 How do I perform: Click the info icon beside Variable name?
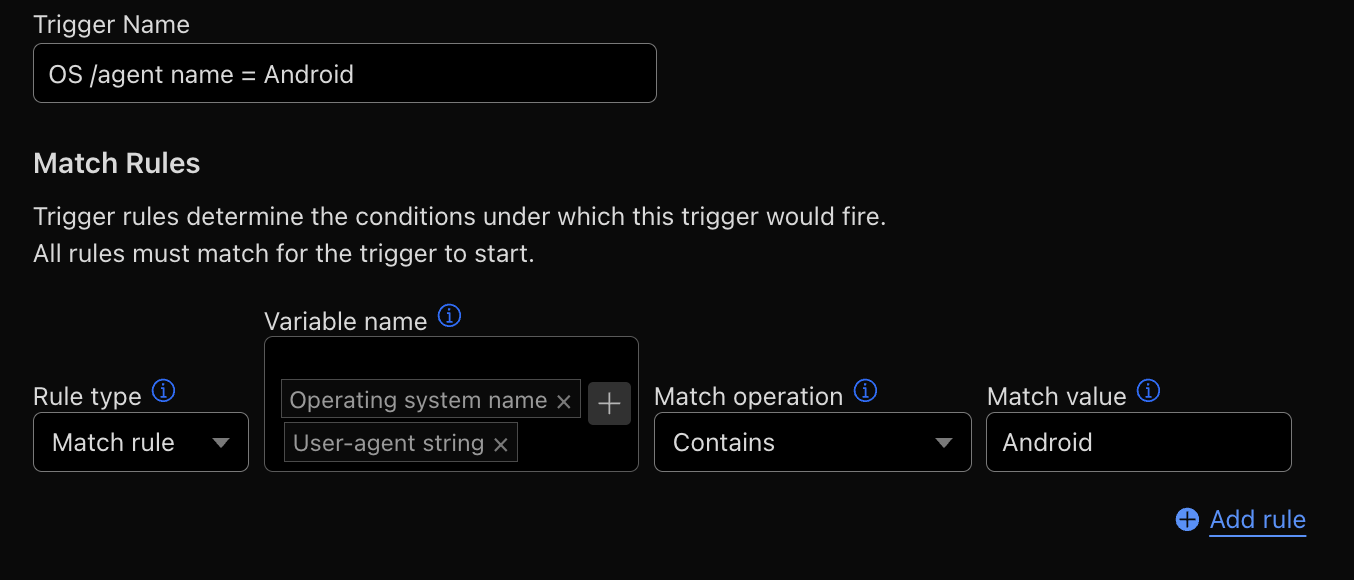click(x=450, y=317)
